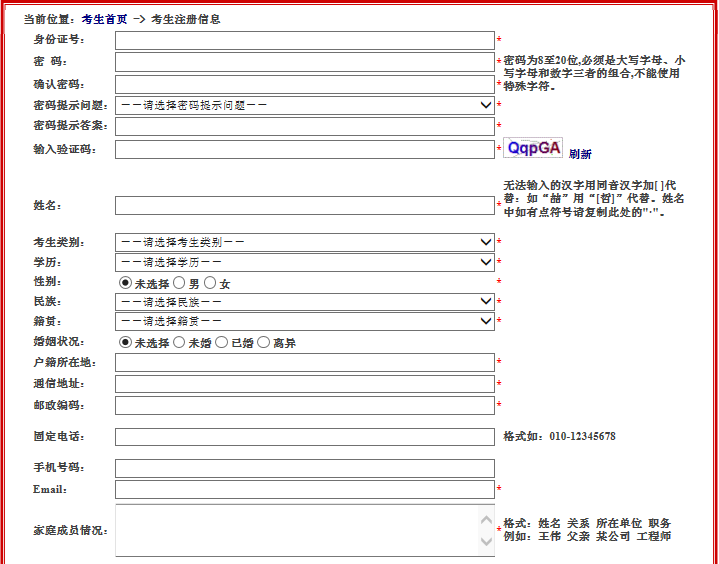Expand the 密码提示问题 dropdown
This screenshot has height=564, width=719.
pyautogui.click(x=305, y=105)
